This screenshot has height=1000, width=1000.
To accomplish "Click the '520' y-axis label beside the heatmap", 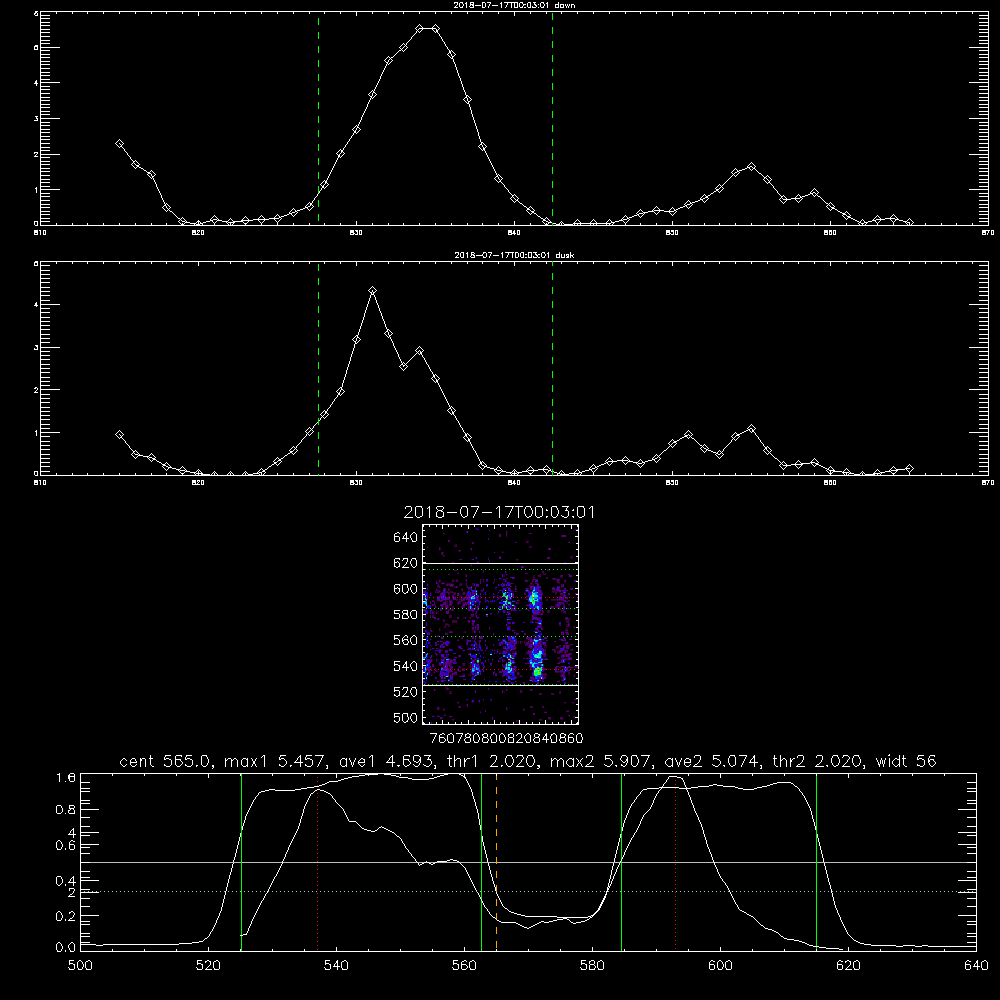I will [x=406, y=692].
